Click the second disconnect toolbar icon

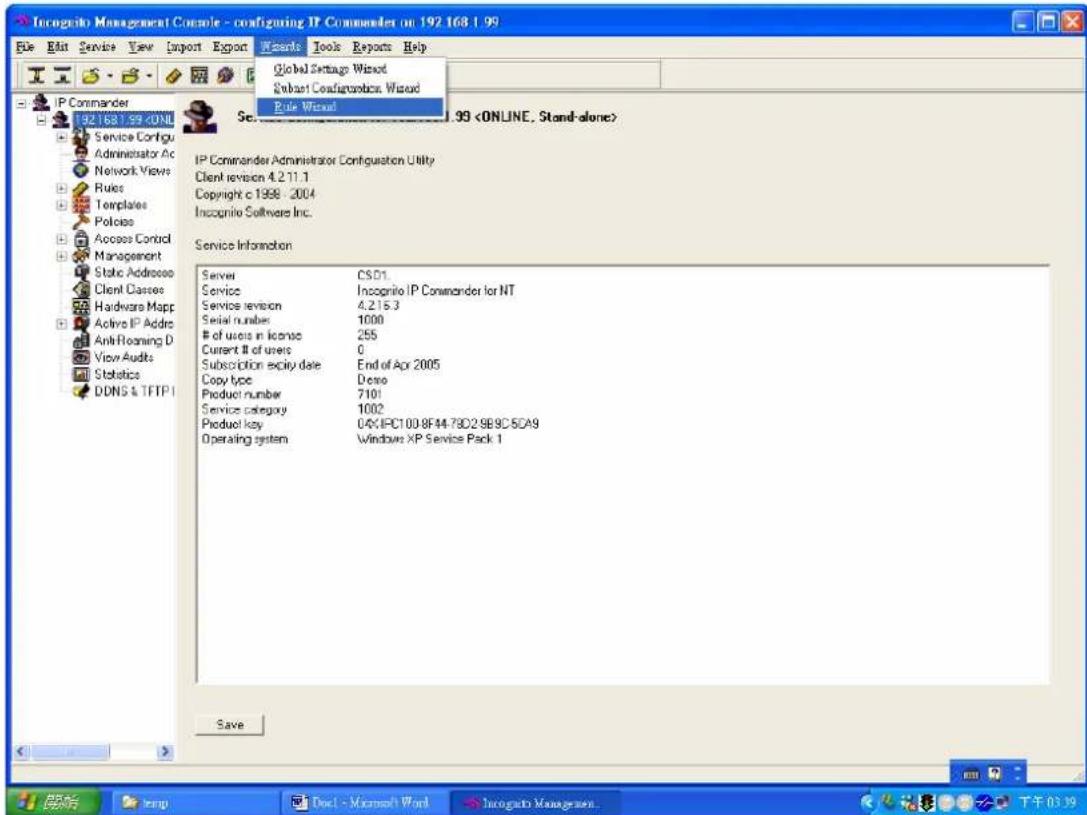click(62, 75)
